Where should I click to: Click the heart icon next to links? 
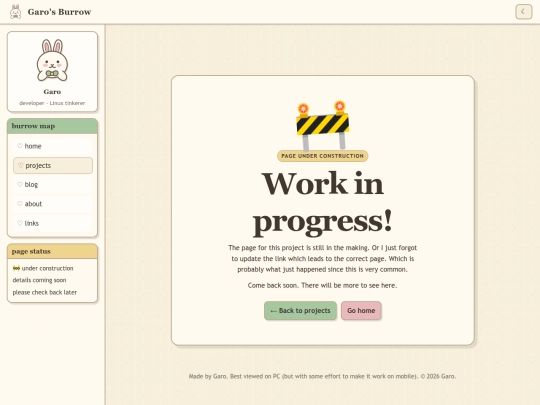tap(20, 223)
